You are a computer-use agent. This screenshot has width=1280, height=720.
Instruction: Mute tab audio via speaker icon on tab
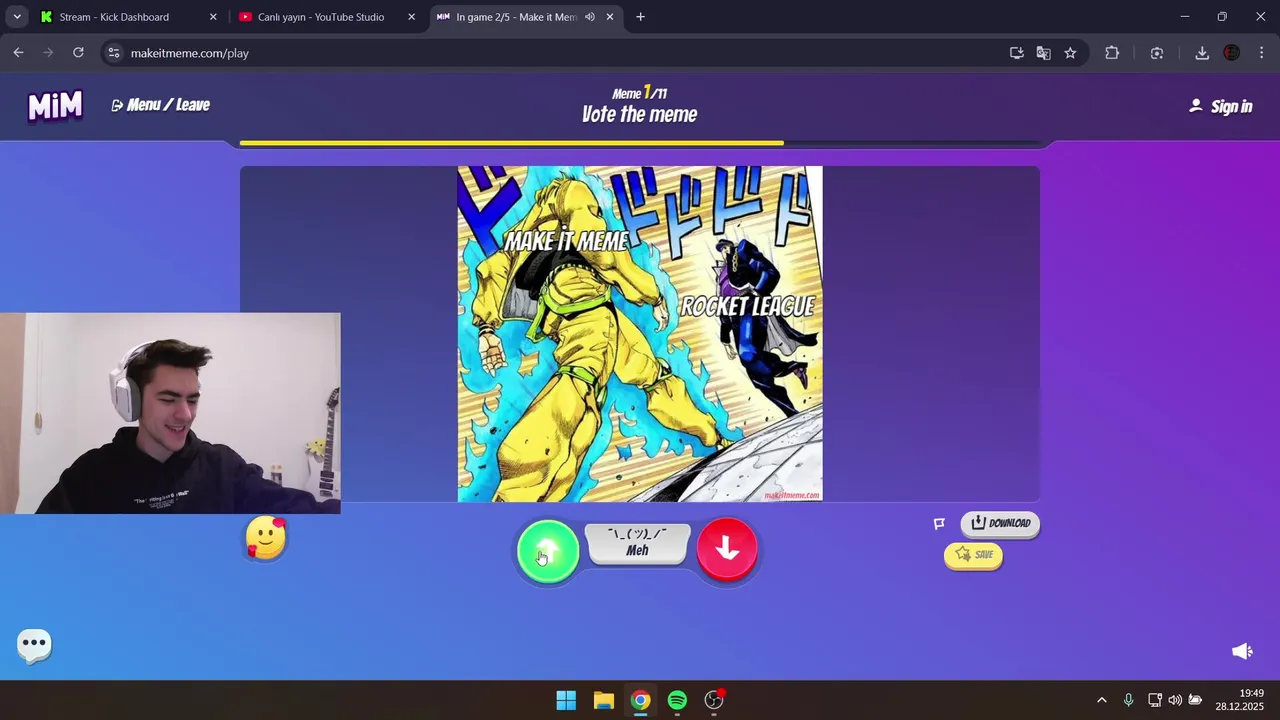[x=590, y=17]
